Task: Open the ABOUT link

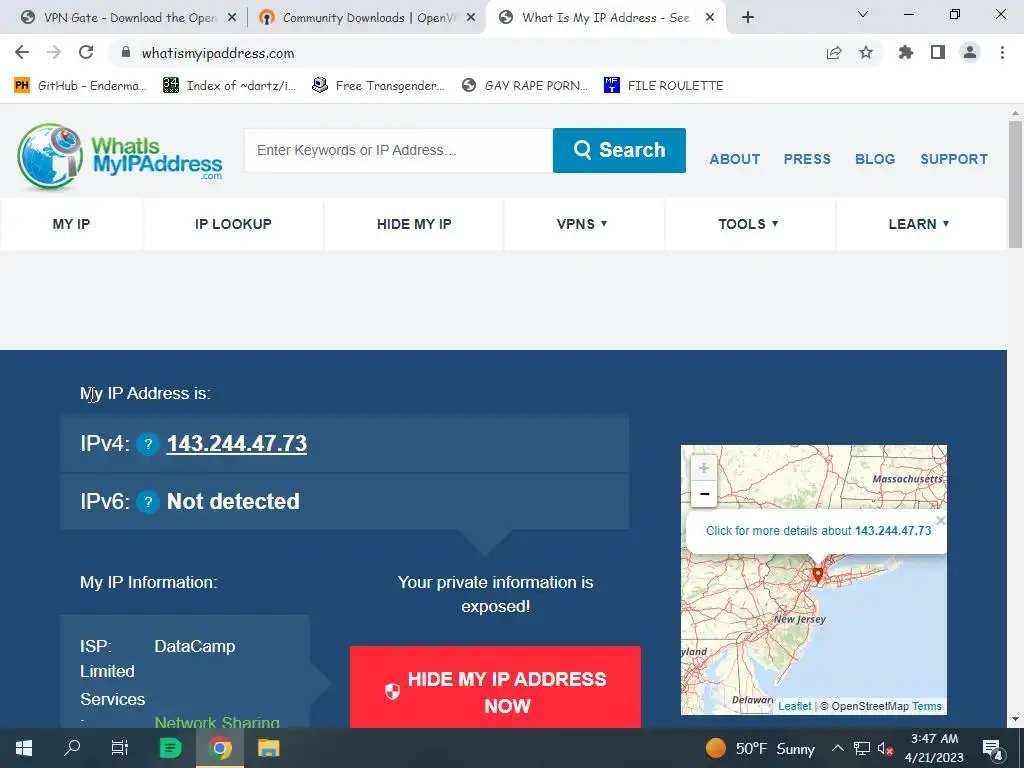Action: click(x=735, y=159)
